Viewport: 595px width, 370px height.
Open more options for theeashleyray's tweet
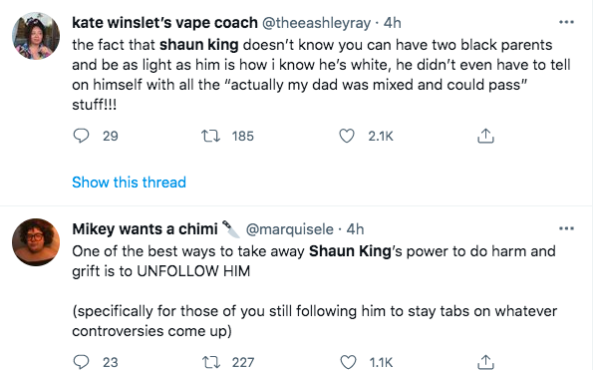566,22
